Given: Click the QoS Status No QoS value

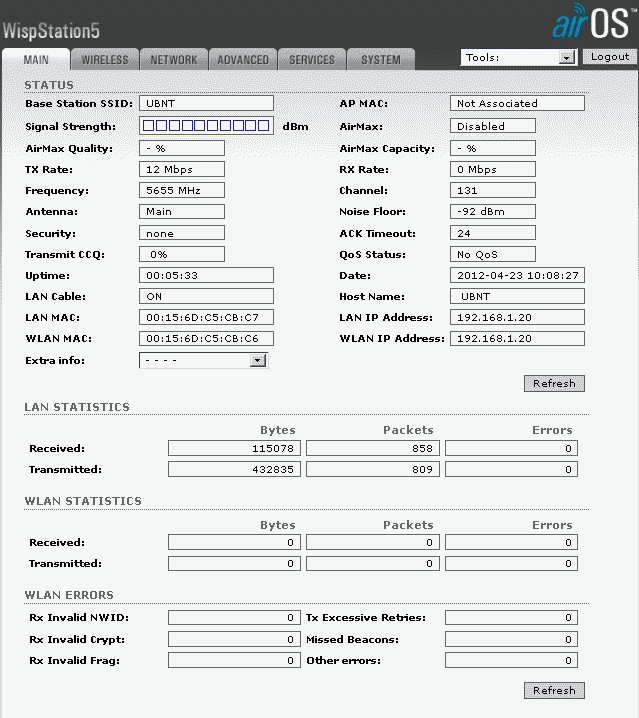Looking at the screenshot, I should click(x=493, y=254).
